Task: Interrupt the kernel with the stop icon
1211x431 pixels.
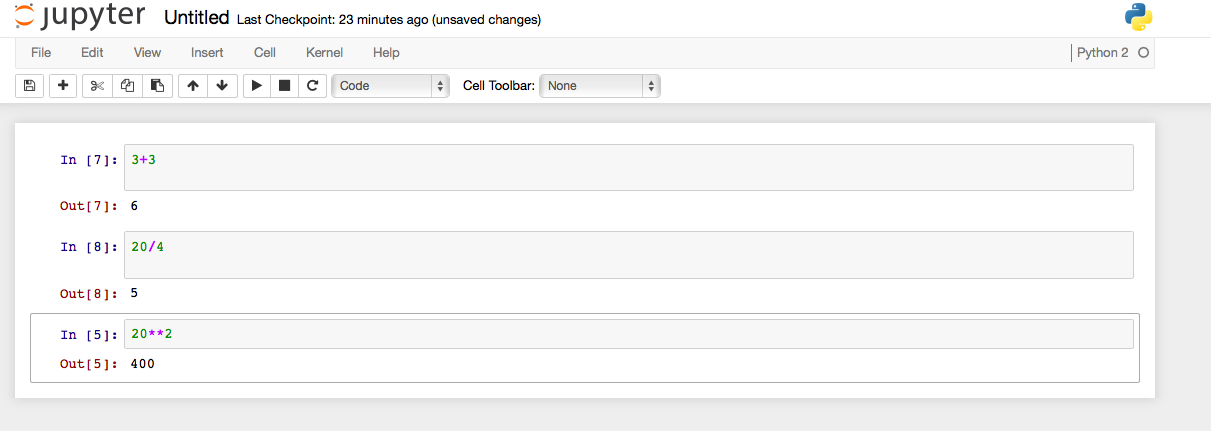Action: [x=285, y=86]
